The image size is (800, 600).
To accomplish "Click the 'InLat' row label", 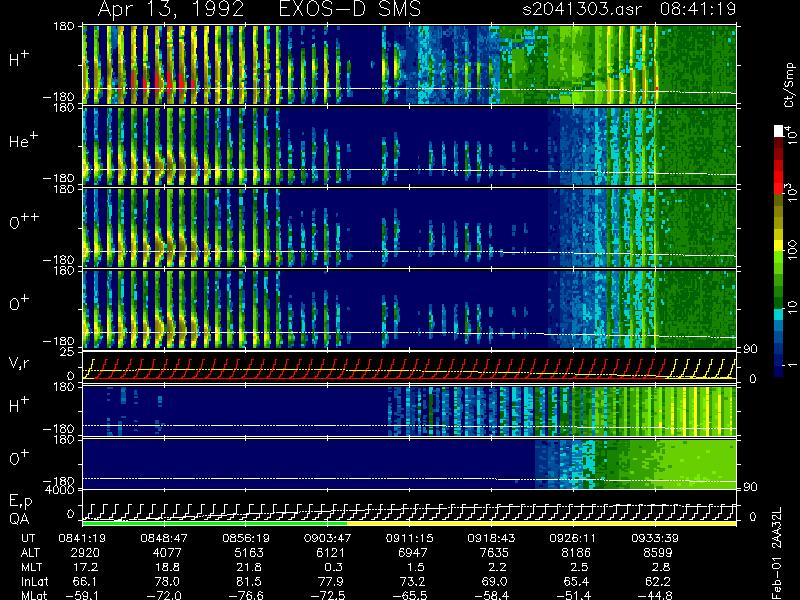I will (34, 581).
